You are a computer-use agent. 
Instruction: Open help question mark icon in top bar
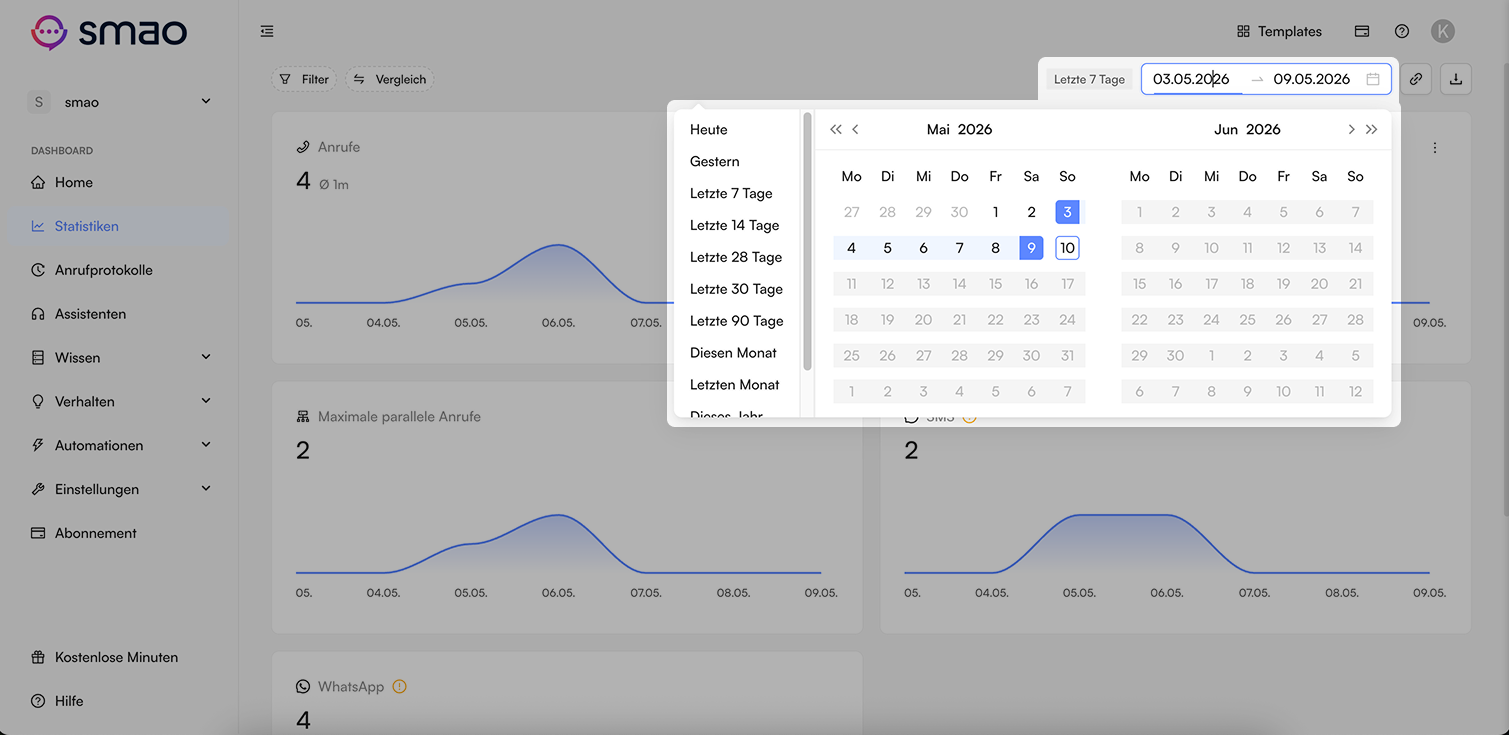click(1402, 31)
